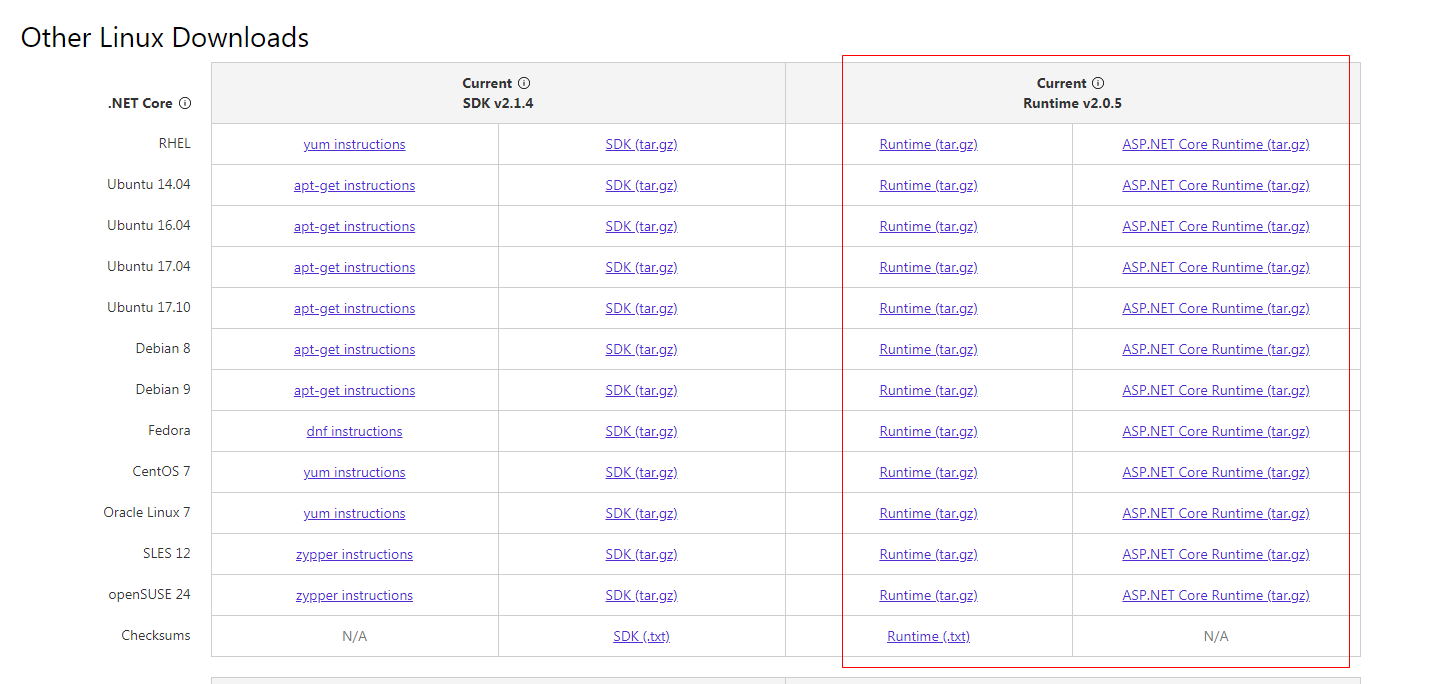Screen dimensions: 1433x684
Task: Open yum instructions for Oracle Linux 7
Action: [x=355, y=513]
